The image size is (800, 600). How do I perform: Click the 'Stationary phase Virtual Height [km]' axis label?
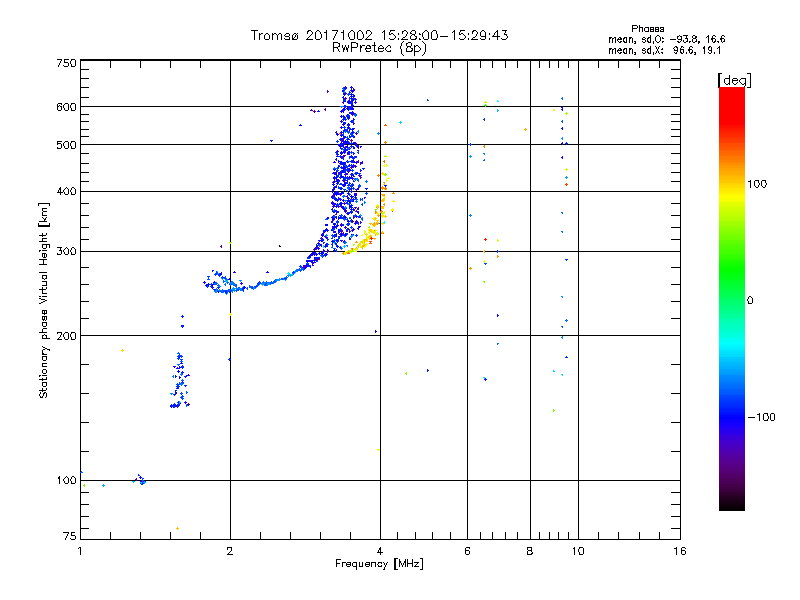click(43, 301)
